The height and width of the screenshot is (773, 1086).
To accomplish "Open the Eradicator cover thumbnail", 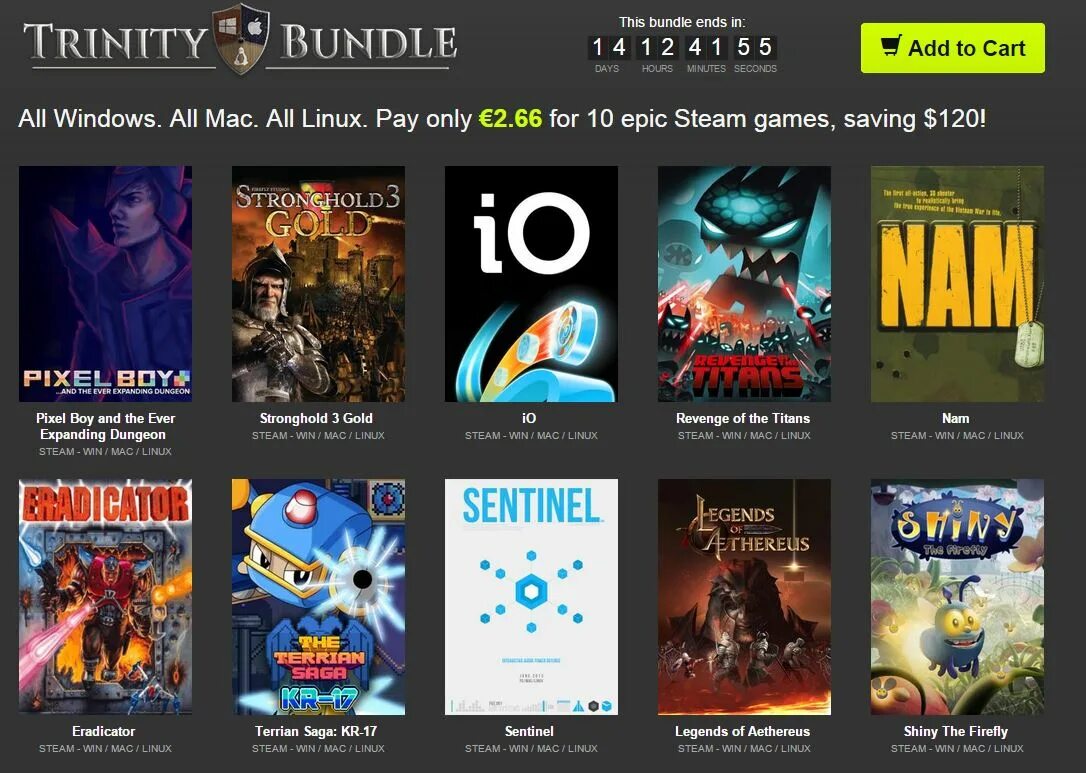I will coord(105,596).
